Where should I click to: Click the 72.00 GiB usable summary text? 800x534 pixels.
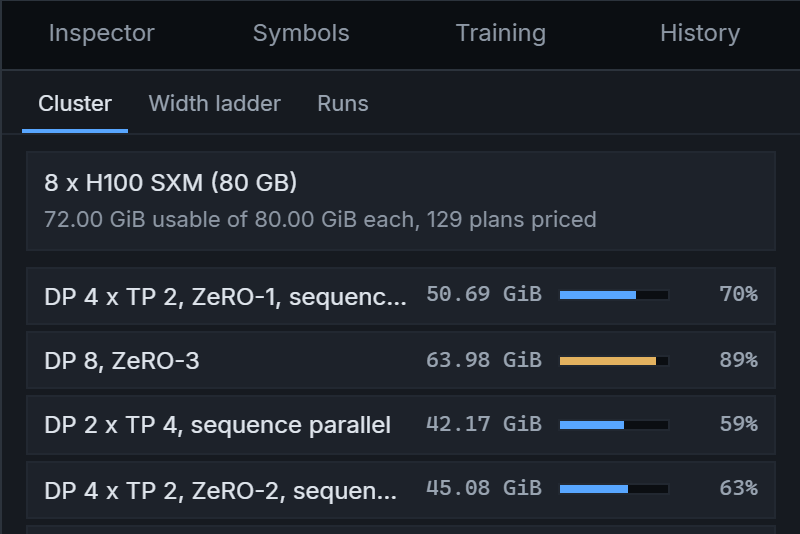(x=320, y=220)
